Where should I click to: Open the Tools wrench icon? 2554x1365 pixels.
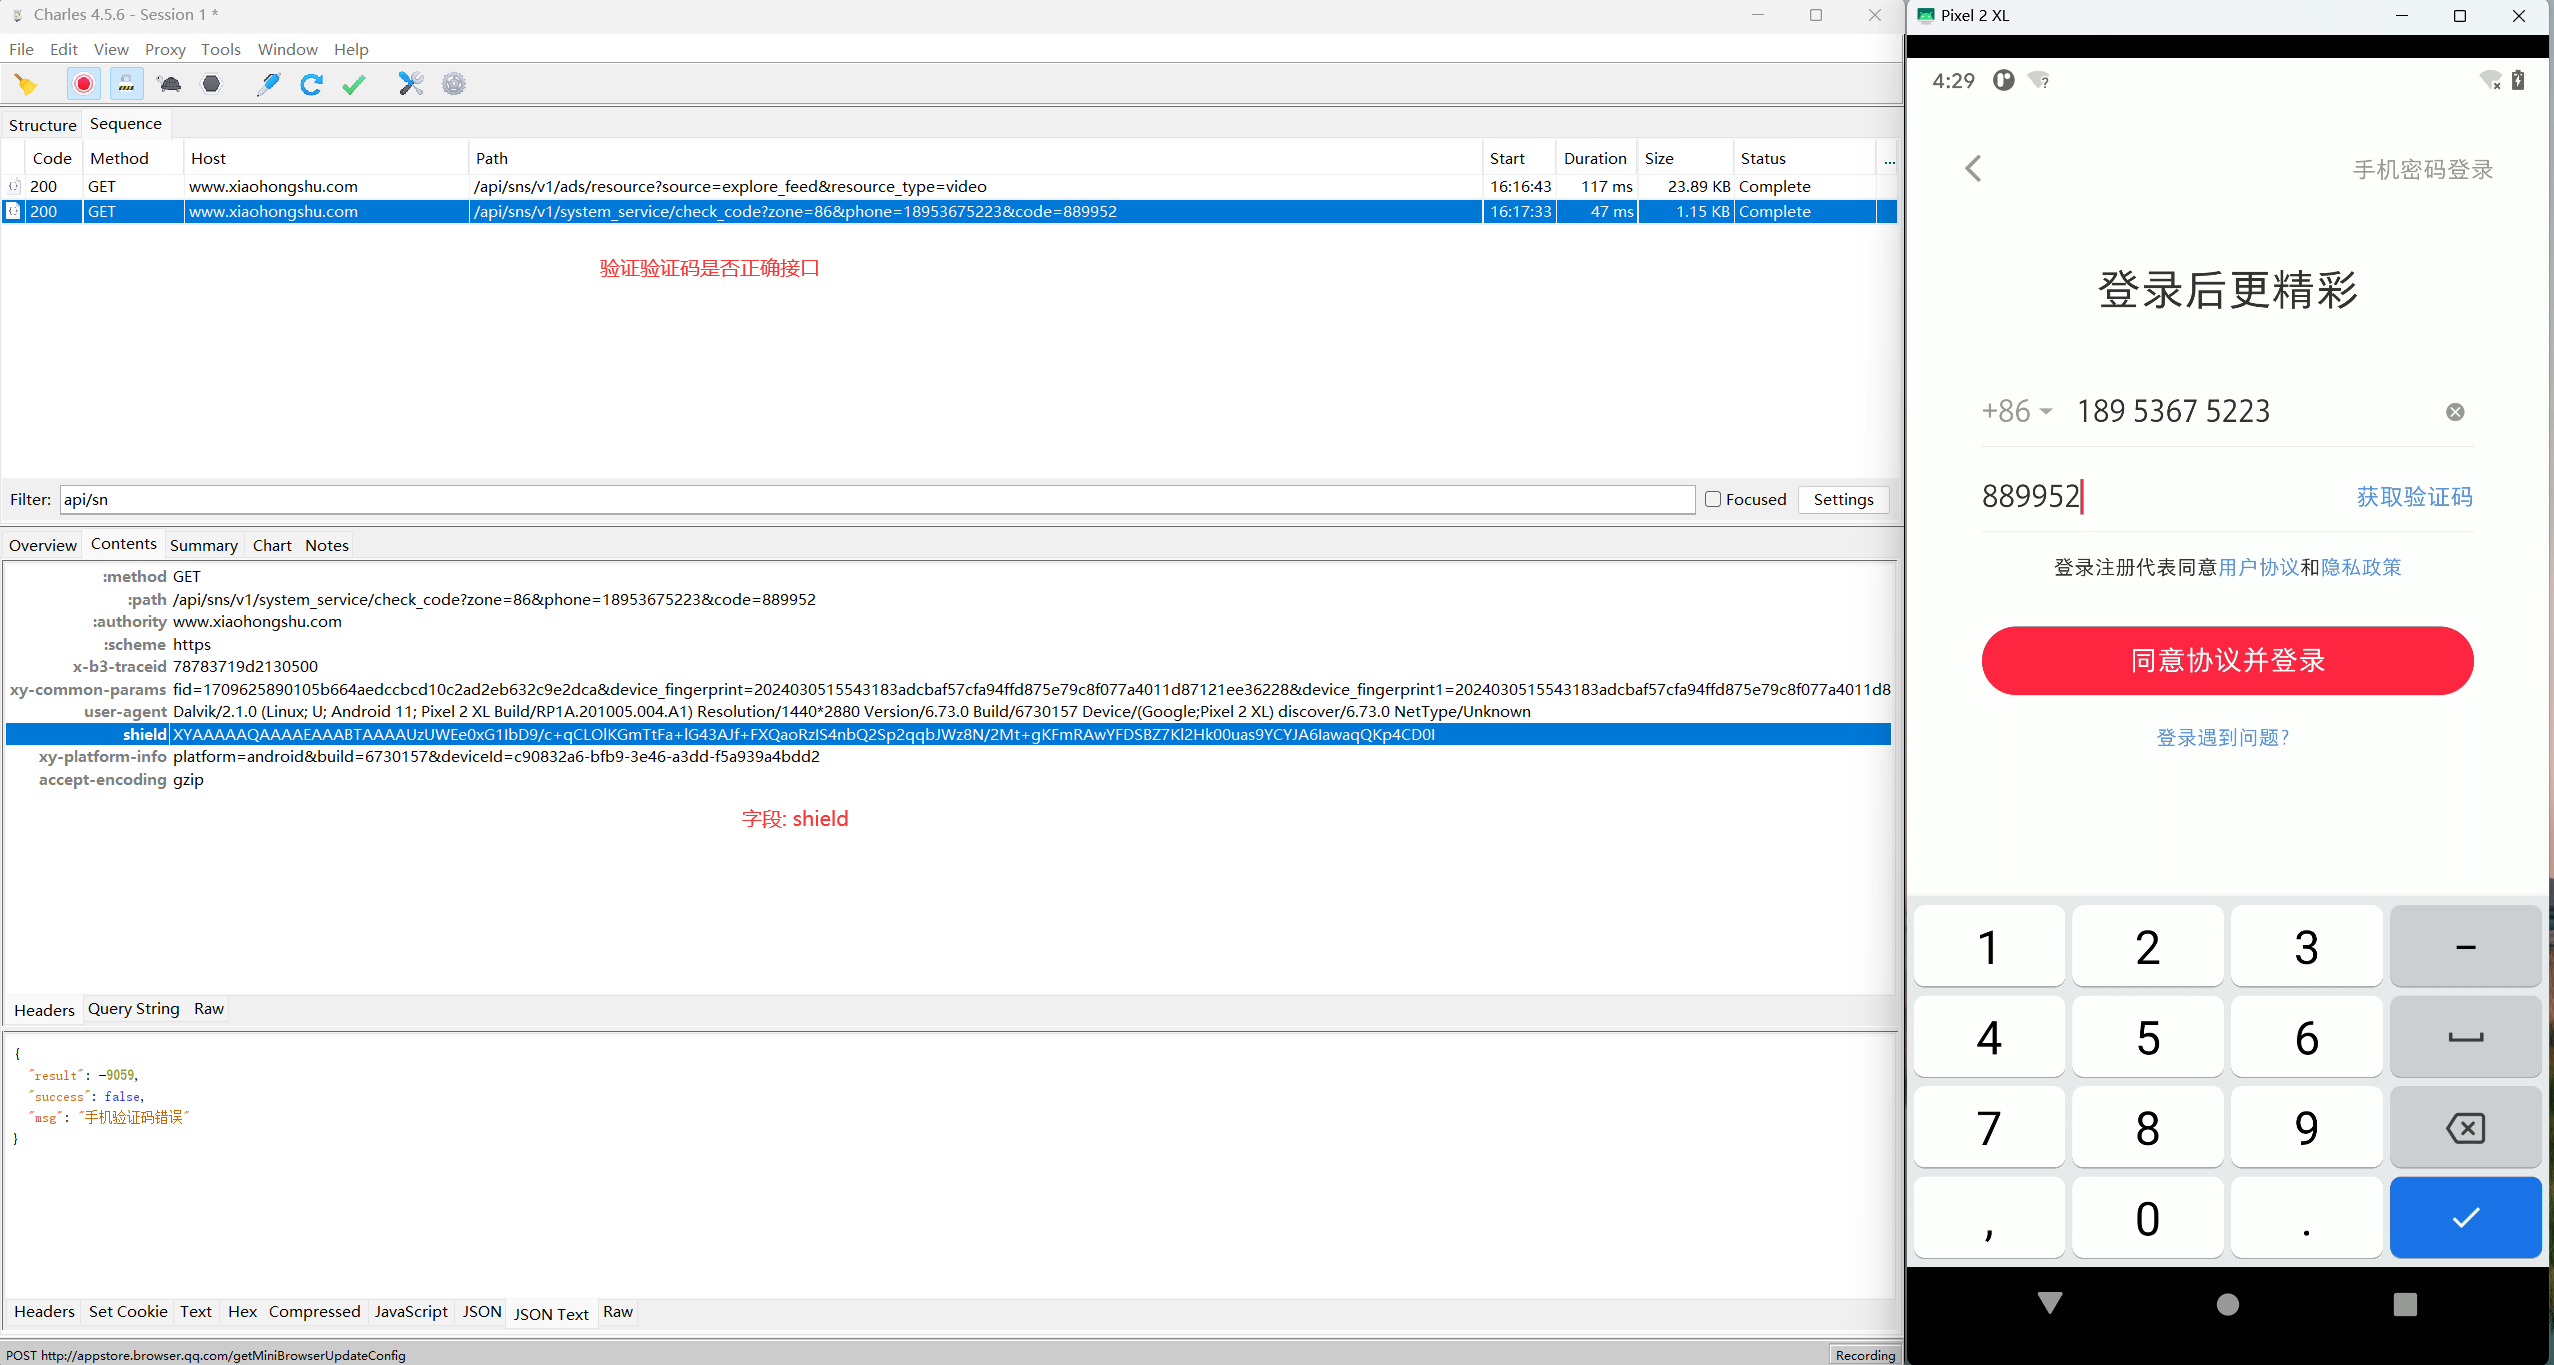411,84
